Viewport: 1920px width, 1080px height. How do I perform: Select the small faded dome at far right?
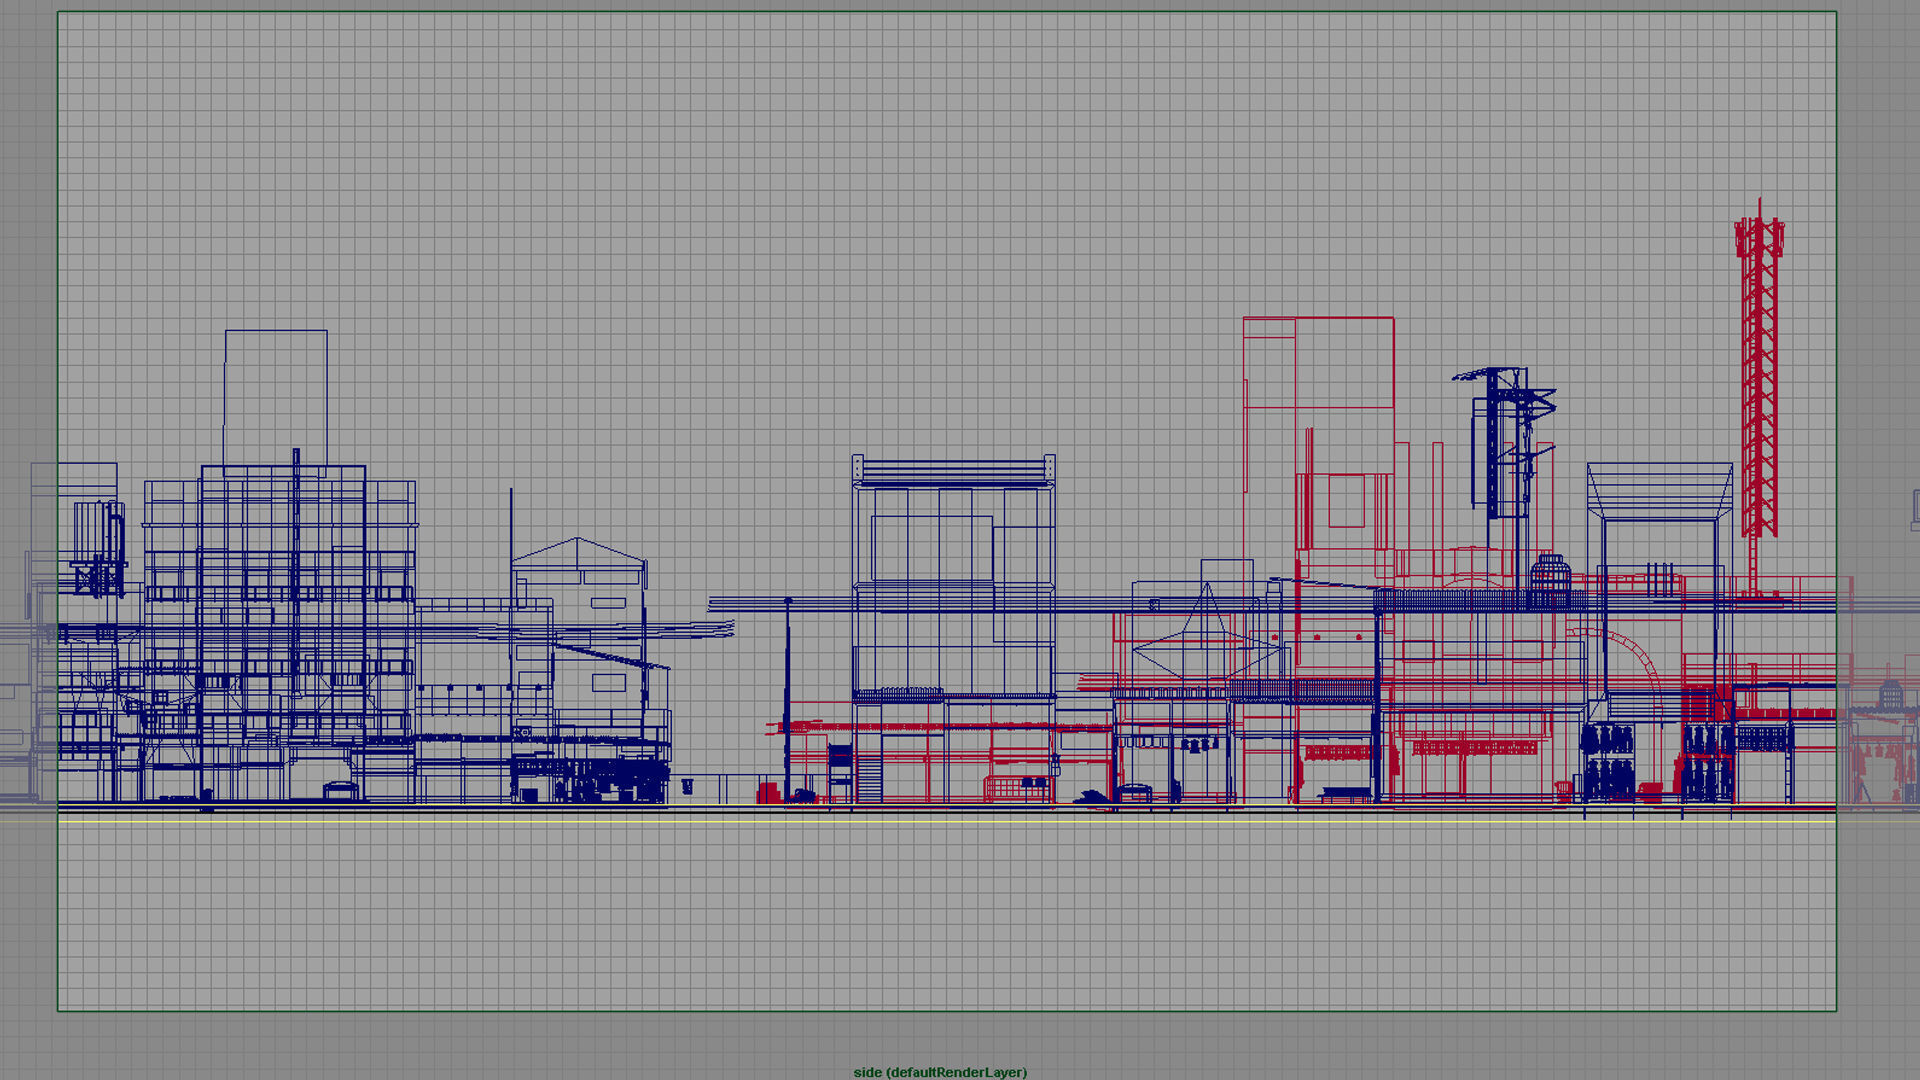[x=1890, y=694]
